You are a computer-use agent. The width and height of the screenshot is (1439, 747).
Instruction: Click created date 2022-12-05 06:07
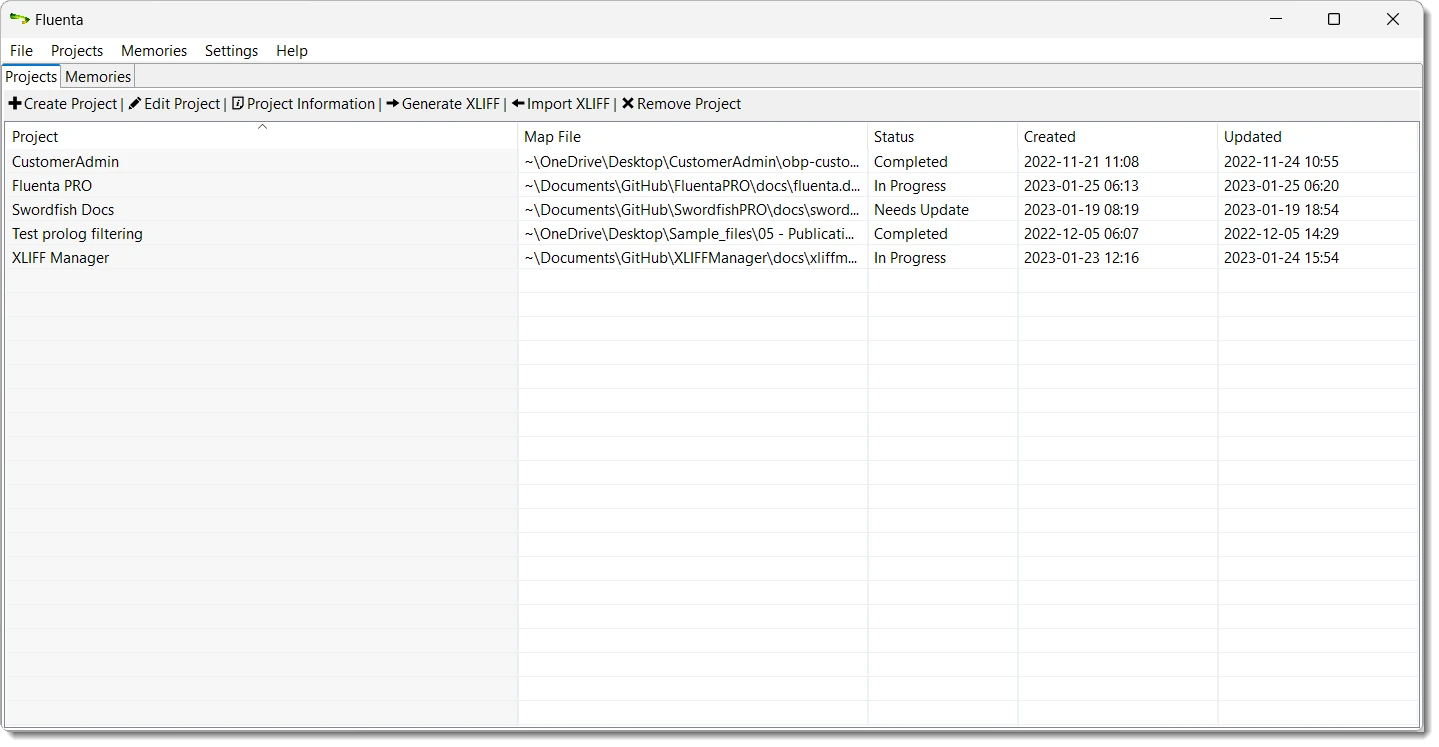tap(1081, 234)
